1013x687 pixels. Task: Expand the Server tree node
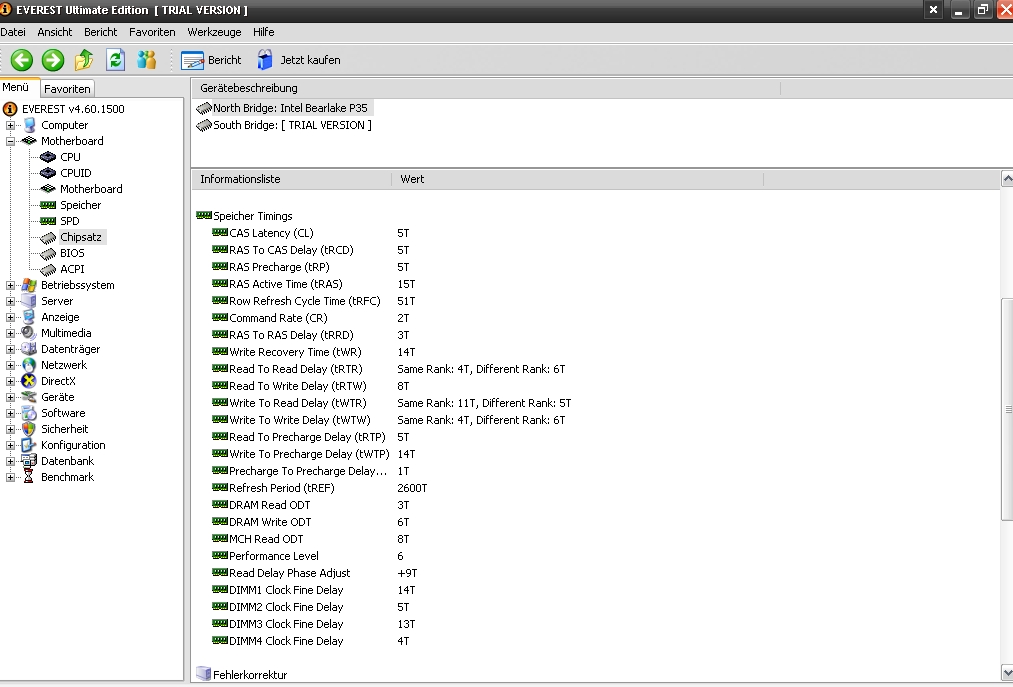10,301
